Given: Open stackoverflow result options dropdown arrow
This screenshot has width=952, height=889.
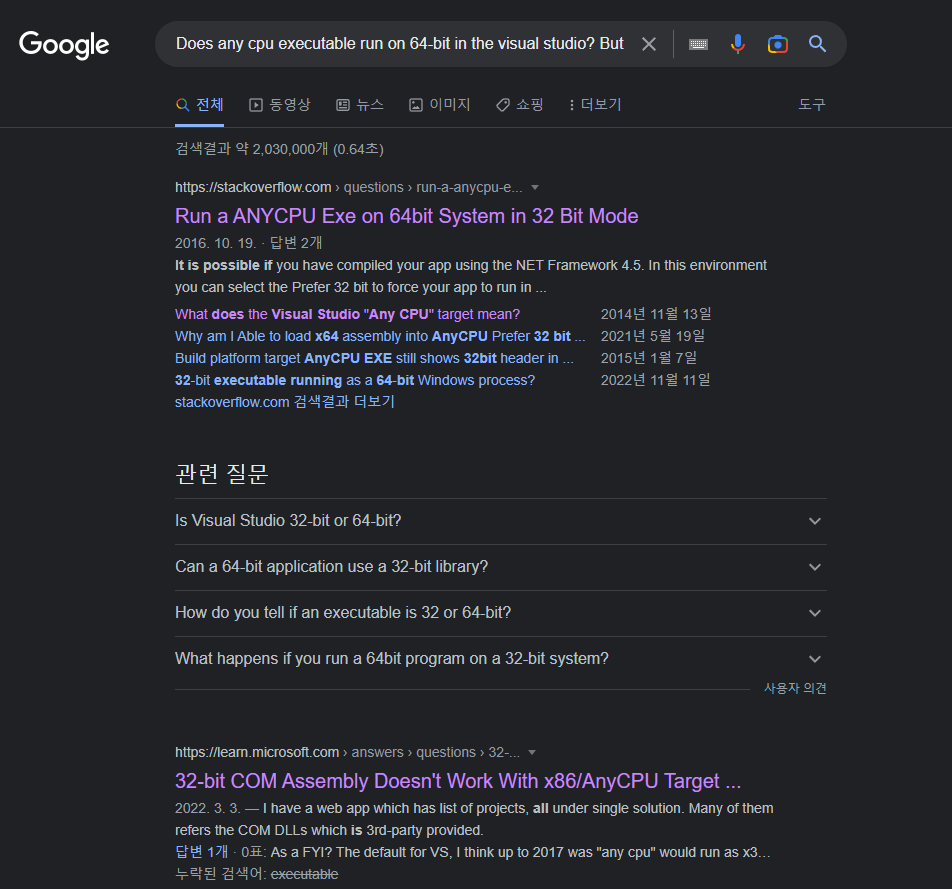Looking at the screenshot, I should (535, 187).
